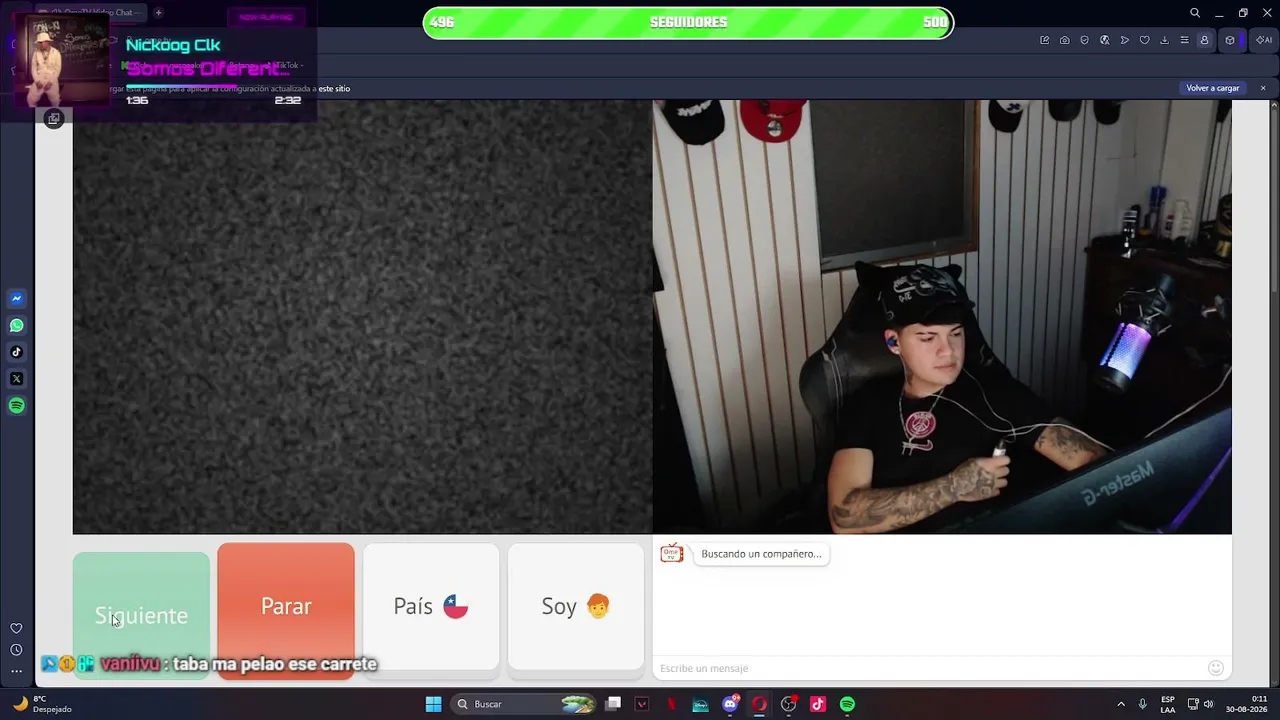Open X (Twitter) in the browser sidebar
Screen dimensions: 1280x720
(x=17, y=379)
